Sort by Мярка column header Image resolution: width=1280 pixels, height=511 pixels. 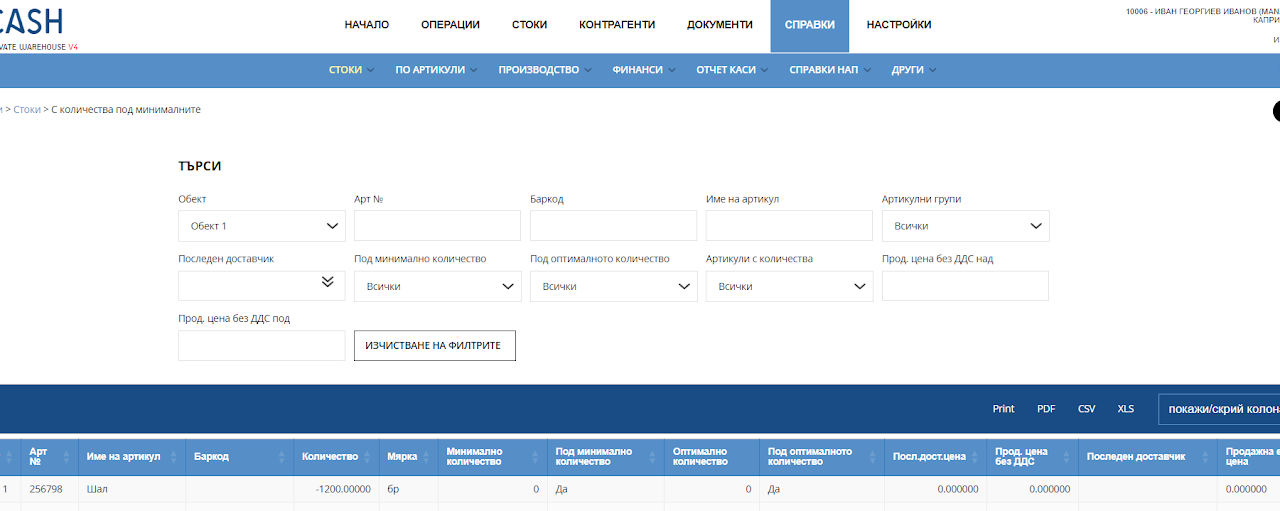click(x=408, y=456)
